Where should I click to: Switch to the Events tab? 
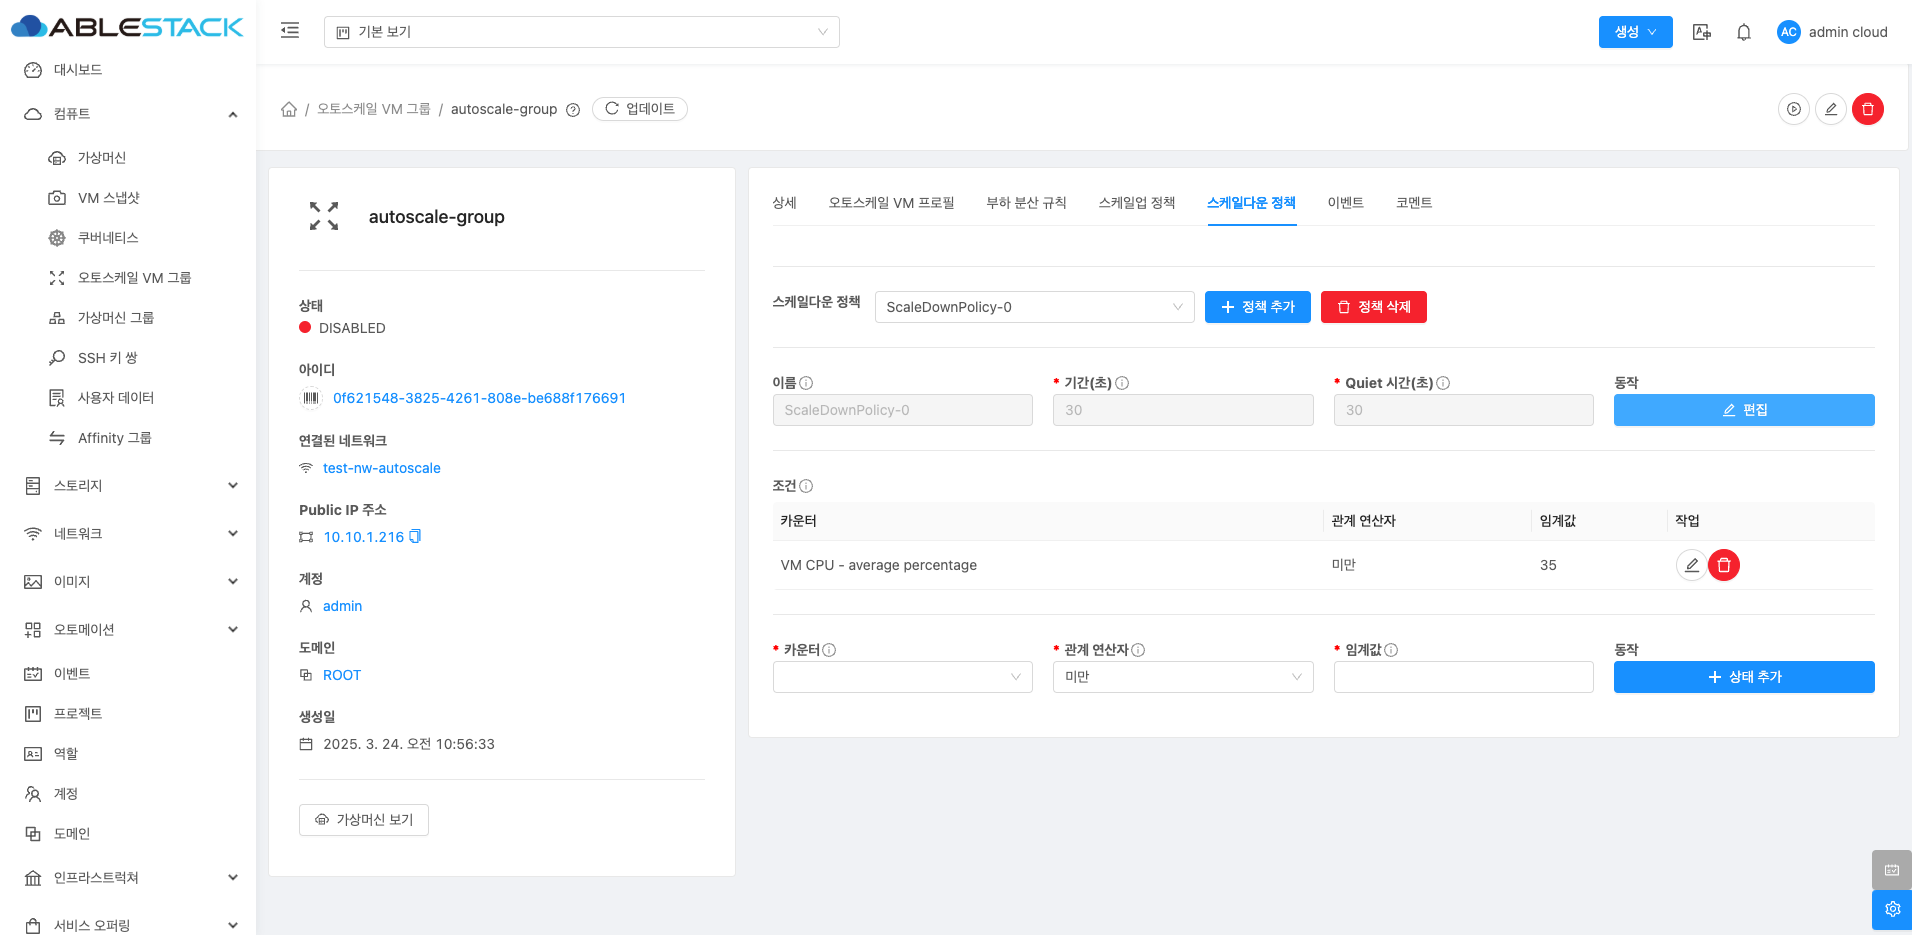click(1345, 203)
